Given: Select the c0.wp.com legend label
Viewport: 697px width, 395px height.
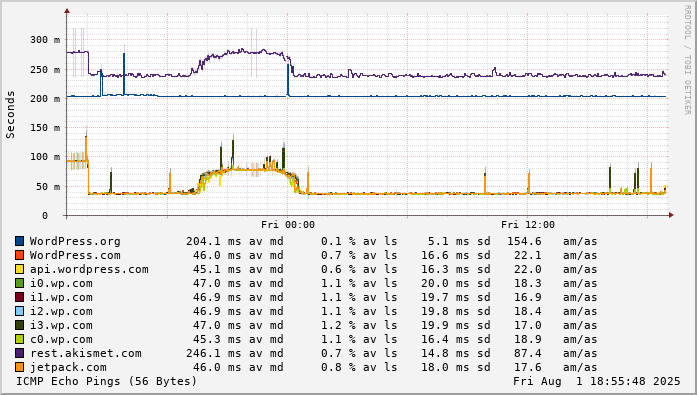Looking at the screenshot, I should [61, 339].
